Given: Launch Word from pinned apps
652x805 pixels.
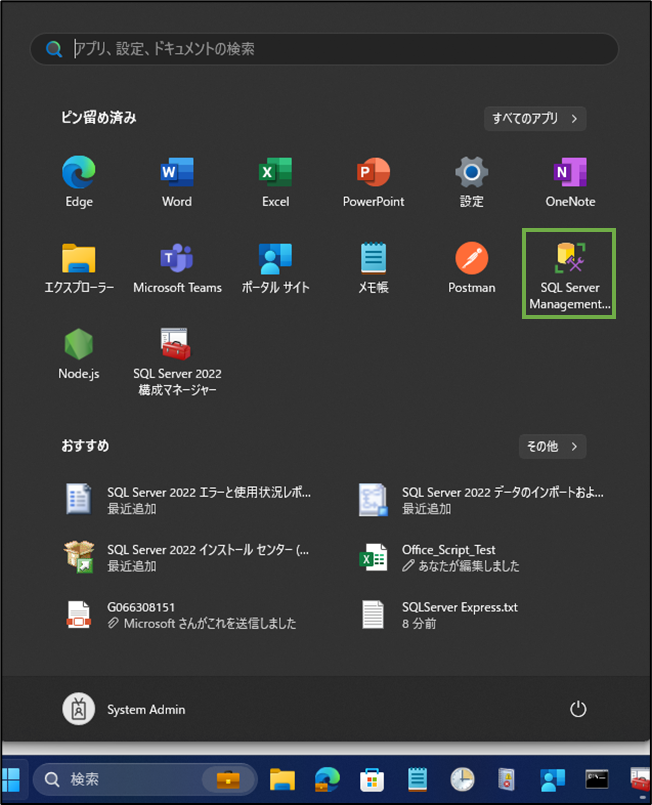Looking at the screenshot, I should tap(177, 182).
